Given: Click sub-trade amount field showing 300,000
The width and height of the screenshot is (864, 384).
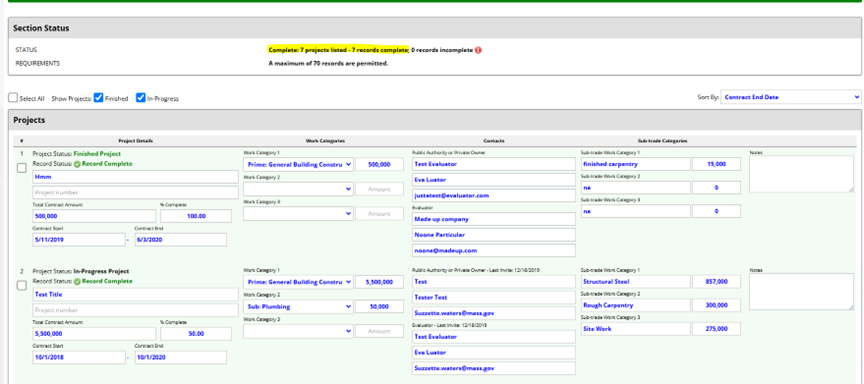Looking at the screenshot, I should click(716, 305).
